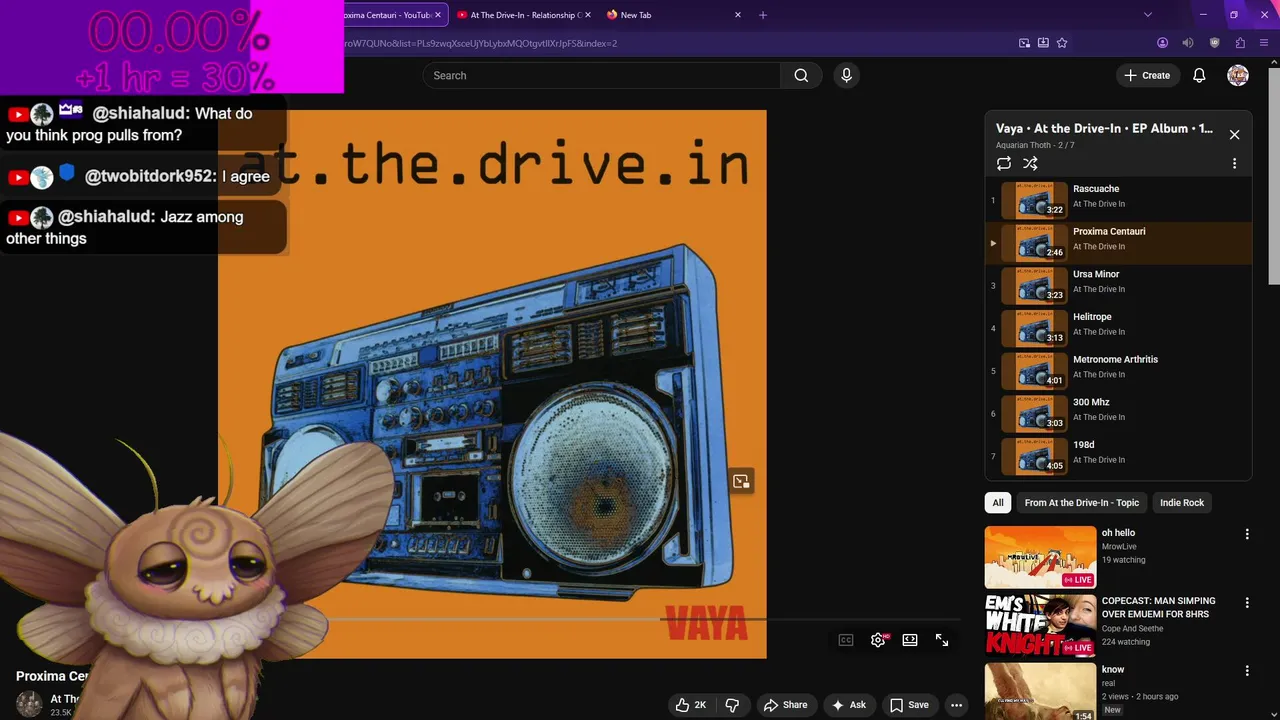Open the 'oh hello' live stream thumbnail
Image resolution: width=1280 pixels, height=720 pixels.
[1040, 557]
